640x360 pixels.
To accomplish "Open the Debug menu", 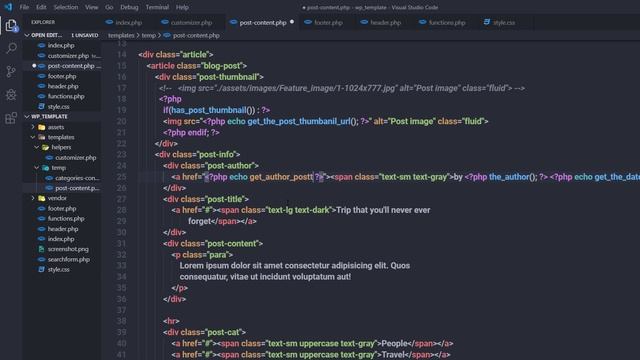I will (x=129, y=7).
